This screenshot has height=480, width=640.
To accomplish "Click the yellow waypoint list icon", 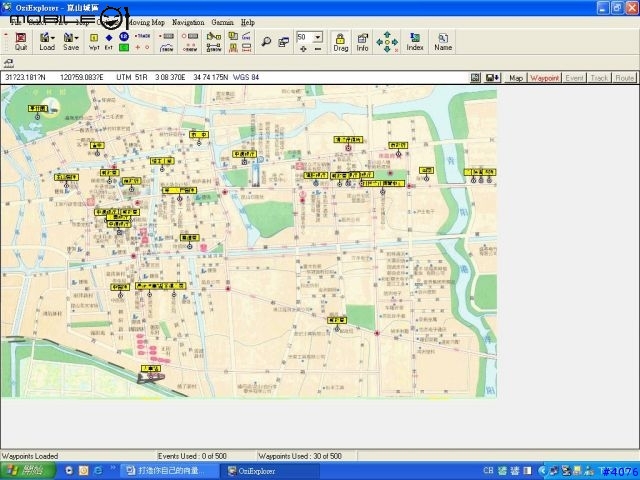I will pos(233,36).
